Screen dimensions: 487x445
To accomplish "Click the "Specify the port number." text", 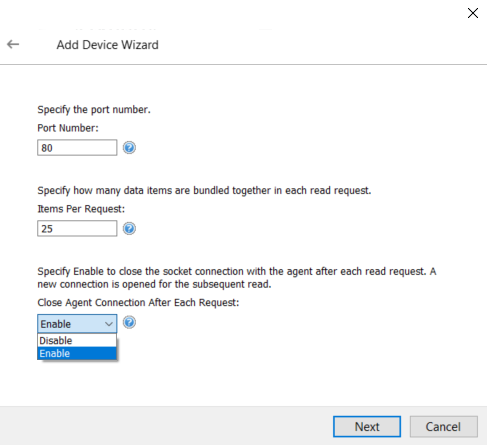I will tap(94, 110).
